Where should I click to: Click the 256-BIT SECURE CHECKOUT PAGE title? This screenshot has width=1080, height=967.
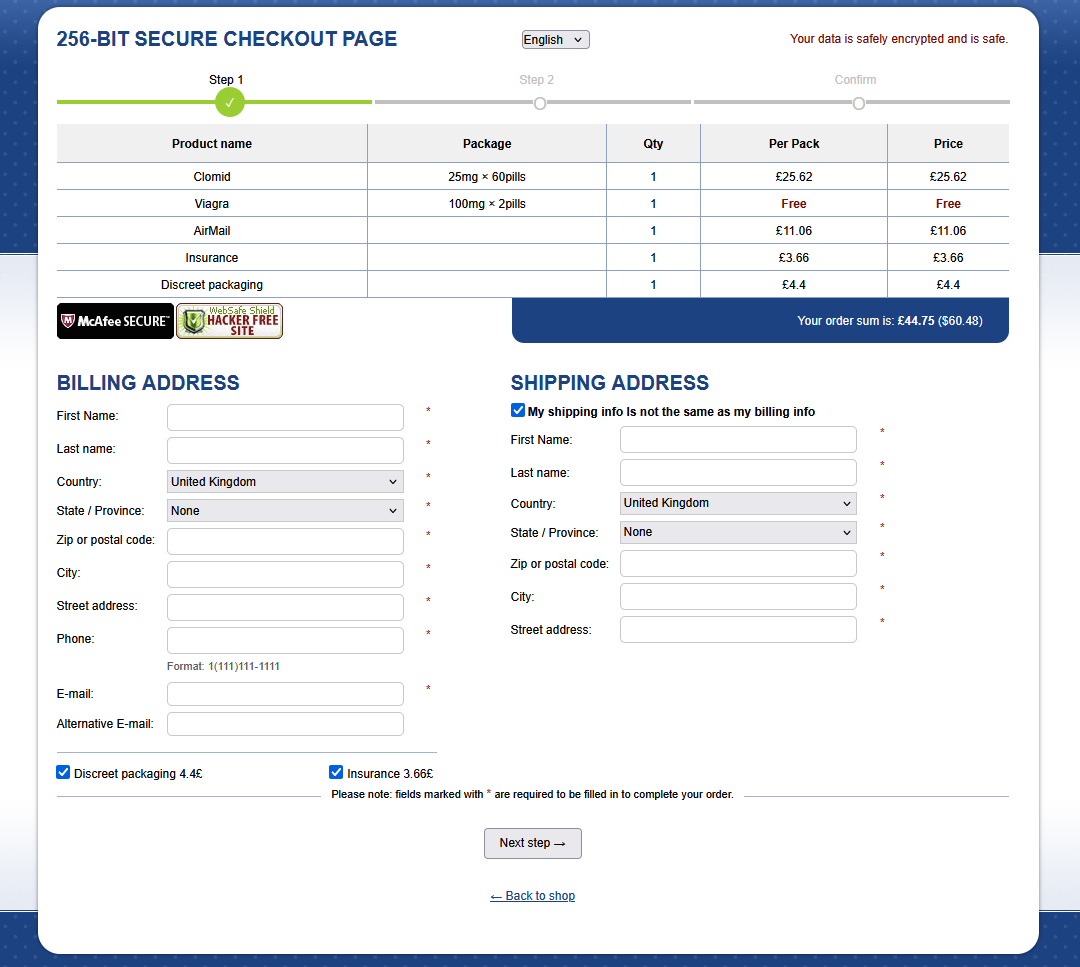(x=227, y=39)
